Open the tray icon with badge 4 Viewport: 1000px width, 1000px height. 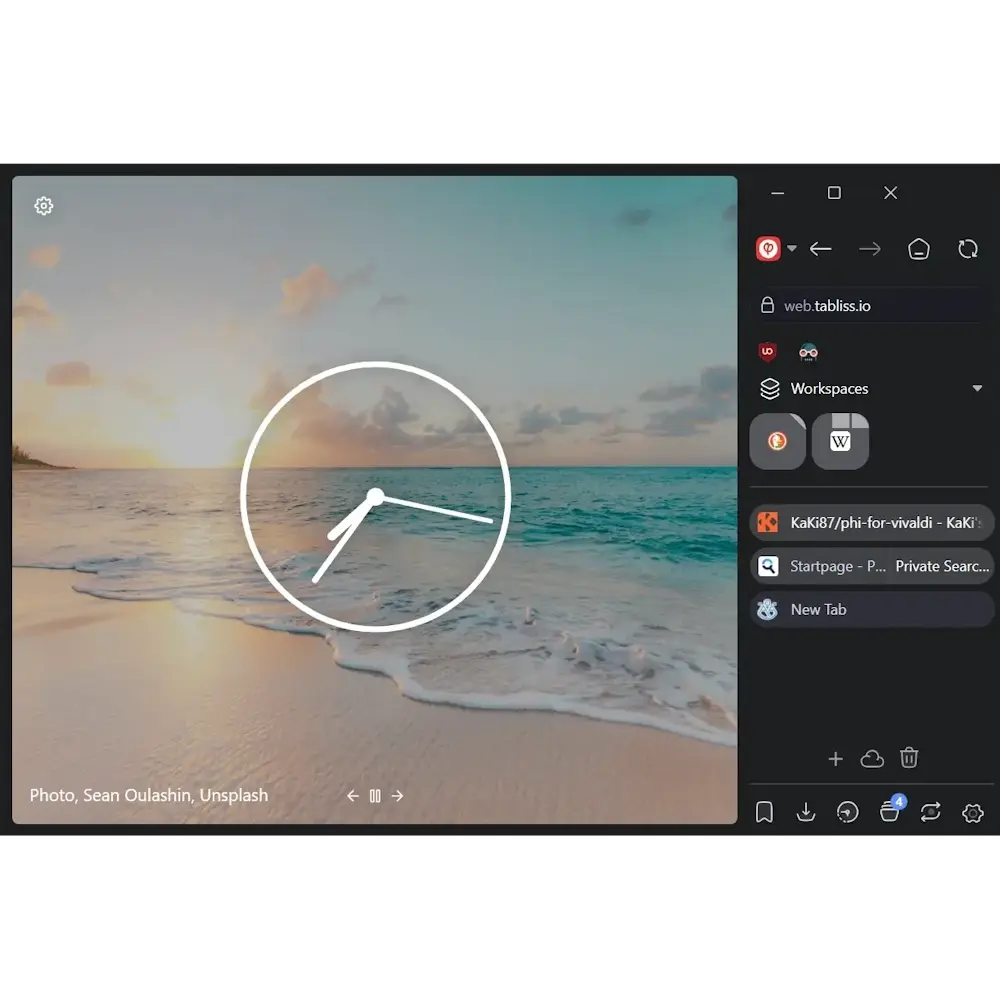pos(891,811)
